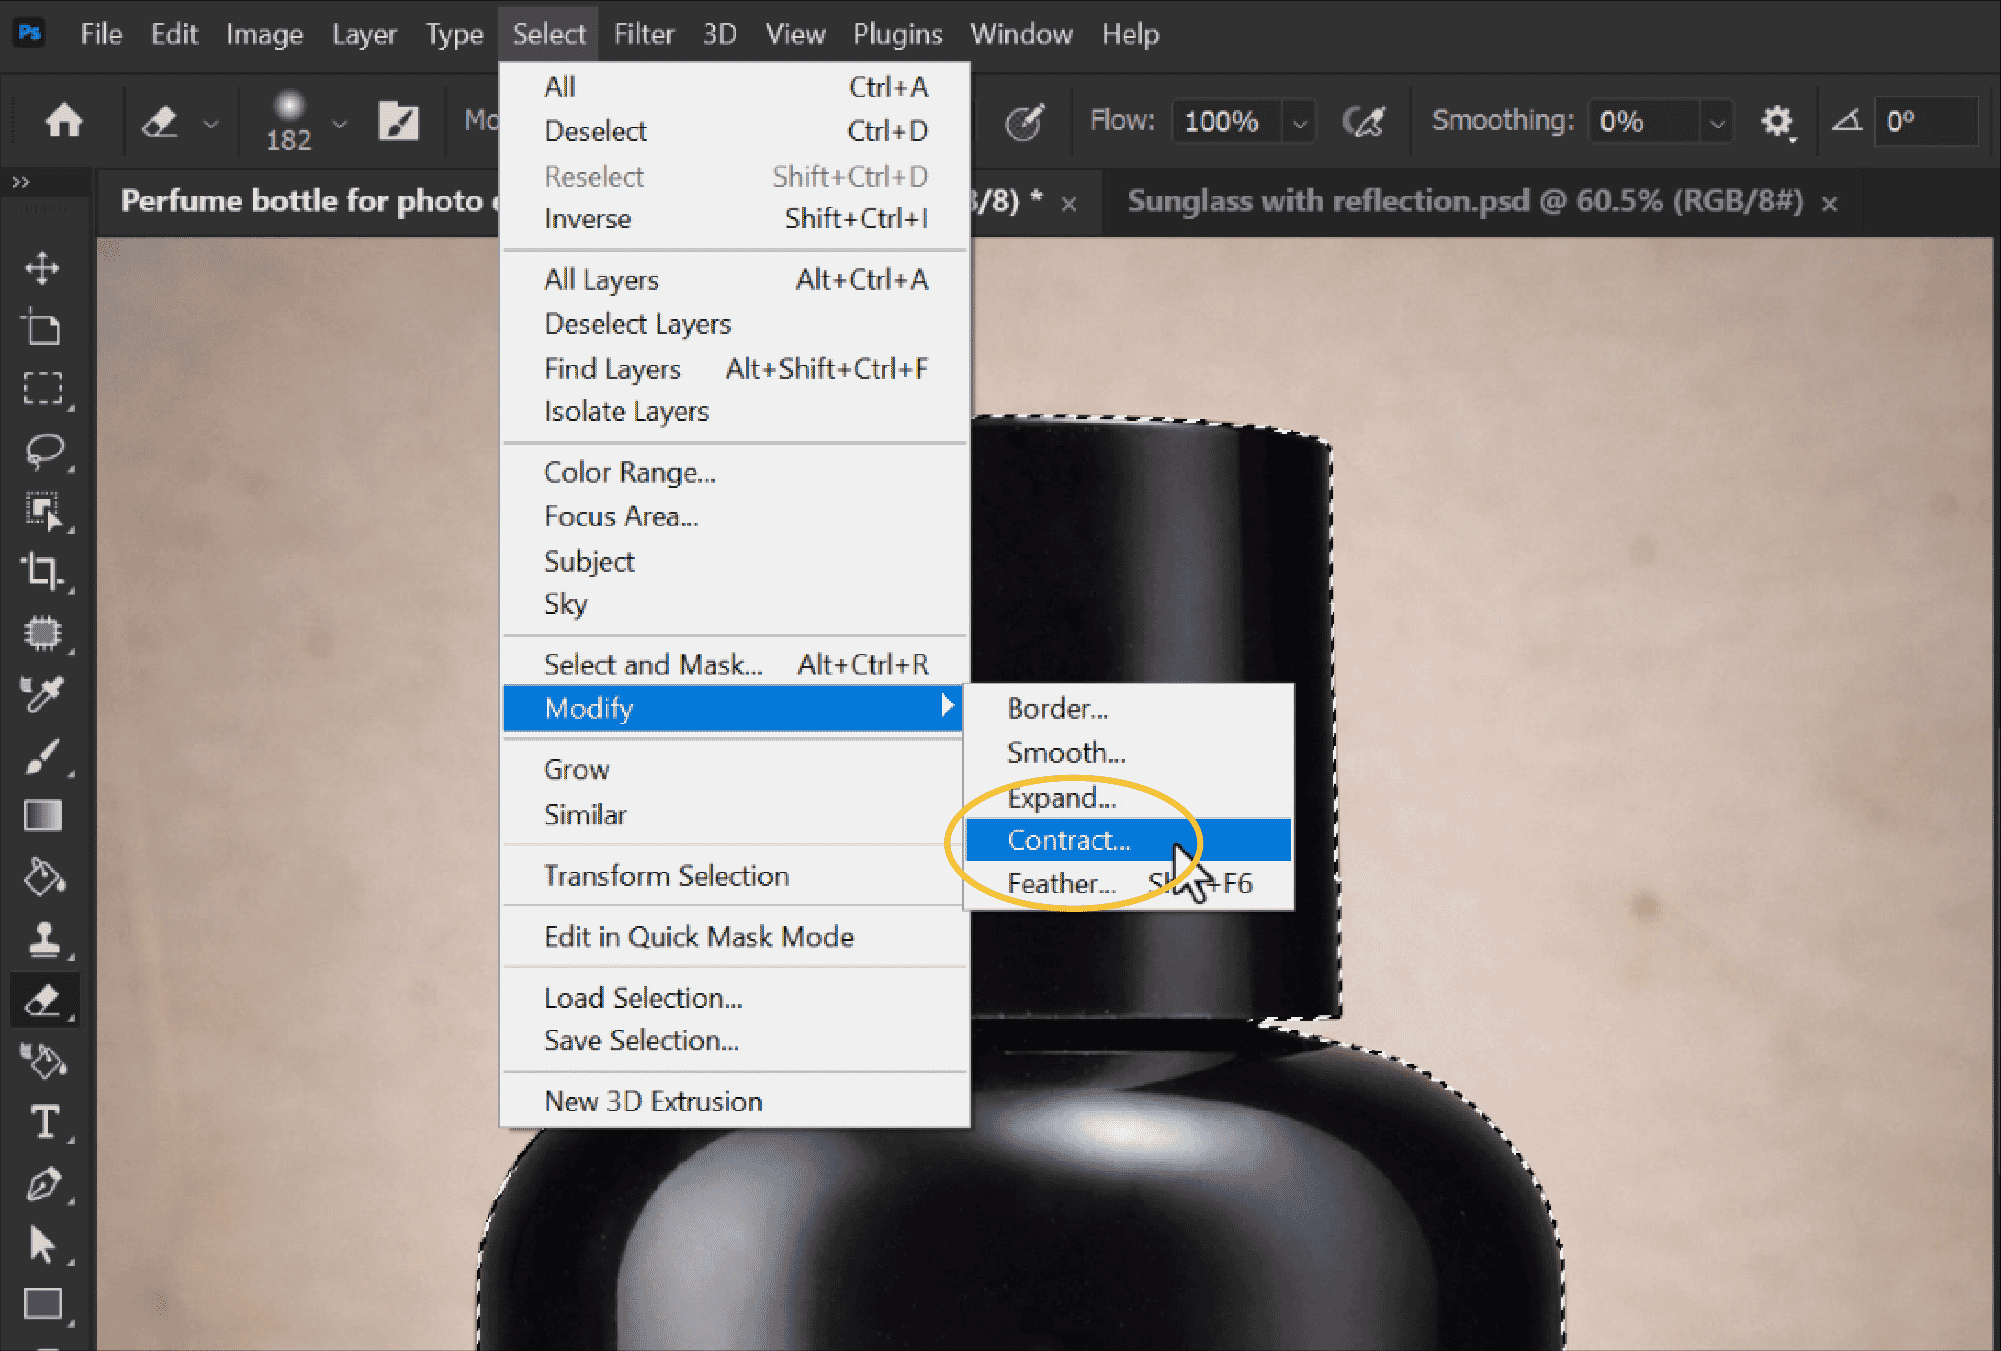Select the Move tool
Screen dimensions: 2001x1351
[x=42, y=268]
